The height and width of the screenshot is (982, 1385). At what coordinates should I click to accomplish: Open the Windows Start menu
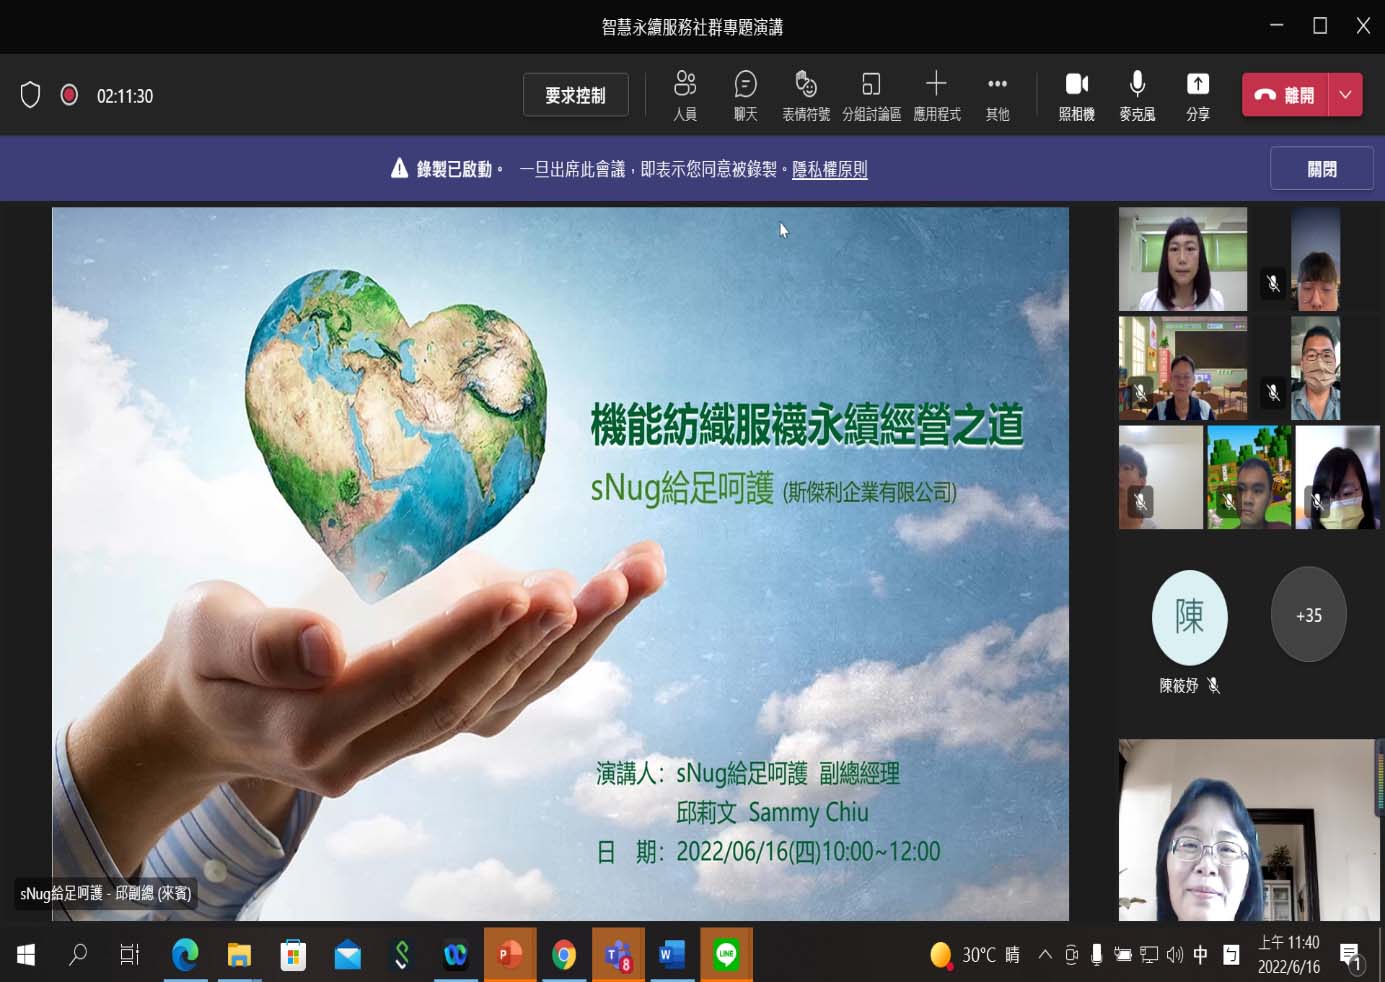26,955
